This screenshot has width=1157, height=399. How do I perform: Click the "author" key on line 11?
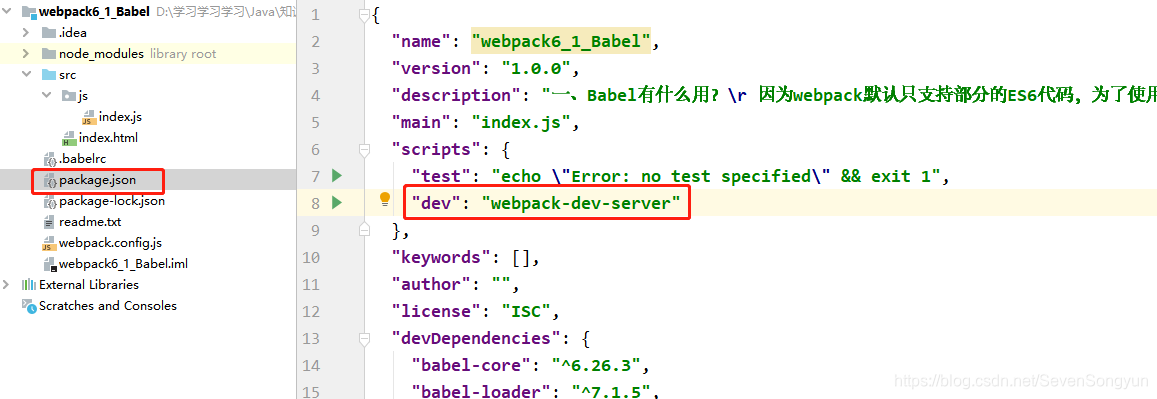click(432, 285)
